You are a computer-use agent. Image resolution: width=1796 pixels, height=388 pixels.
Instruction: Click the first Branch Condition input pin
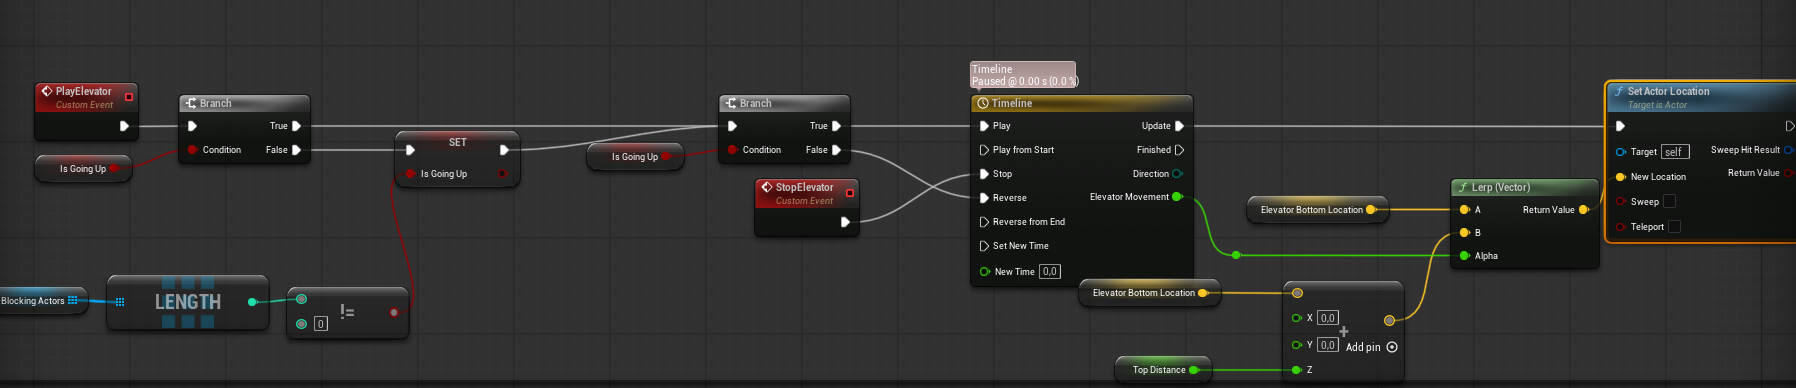(x=192, y=150)
